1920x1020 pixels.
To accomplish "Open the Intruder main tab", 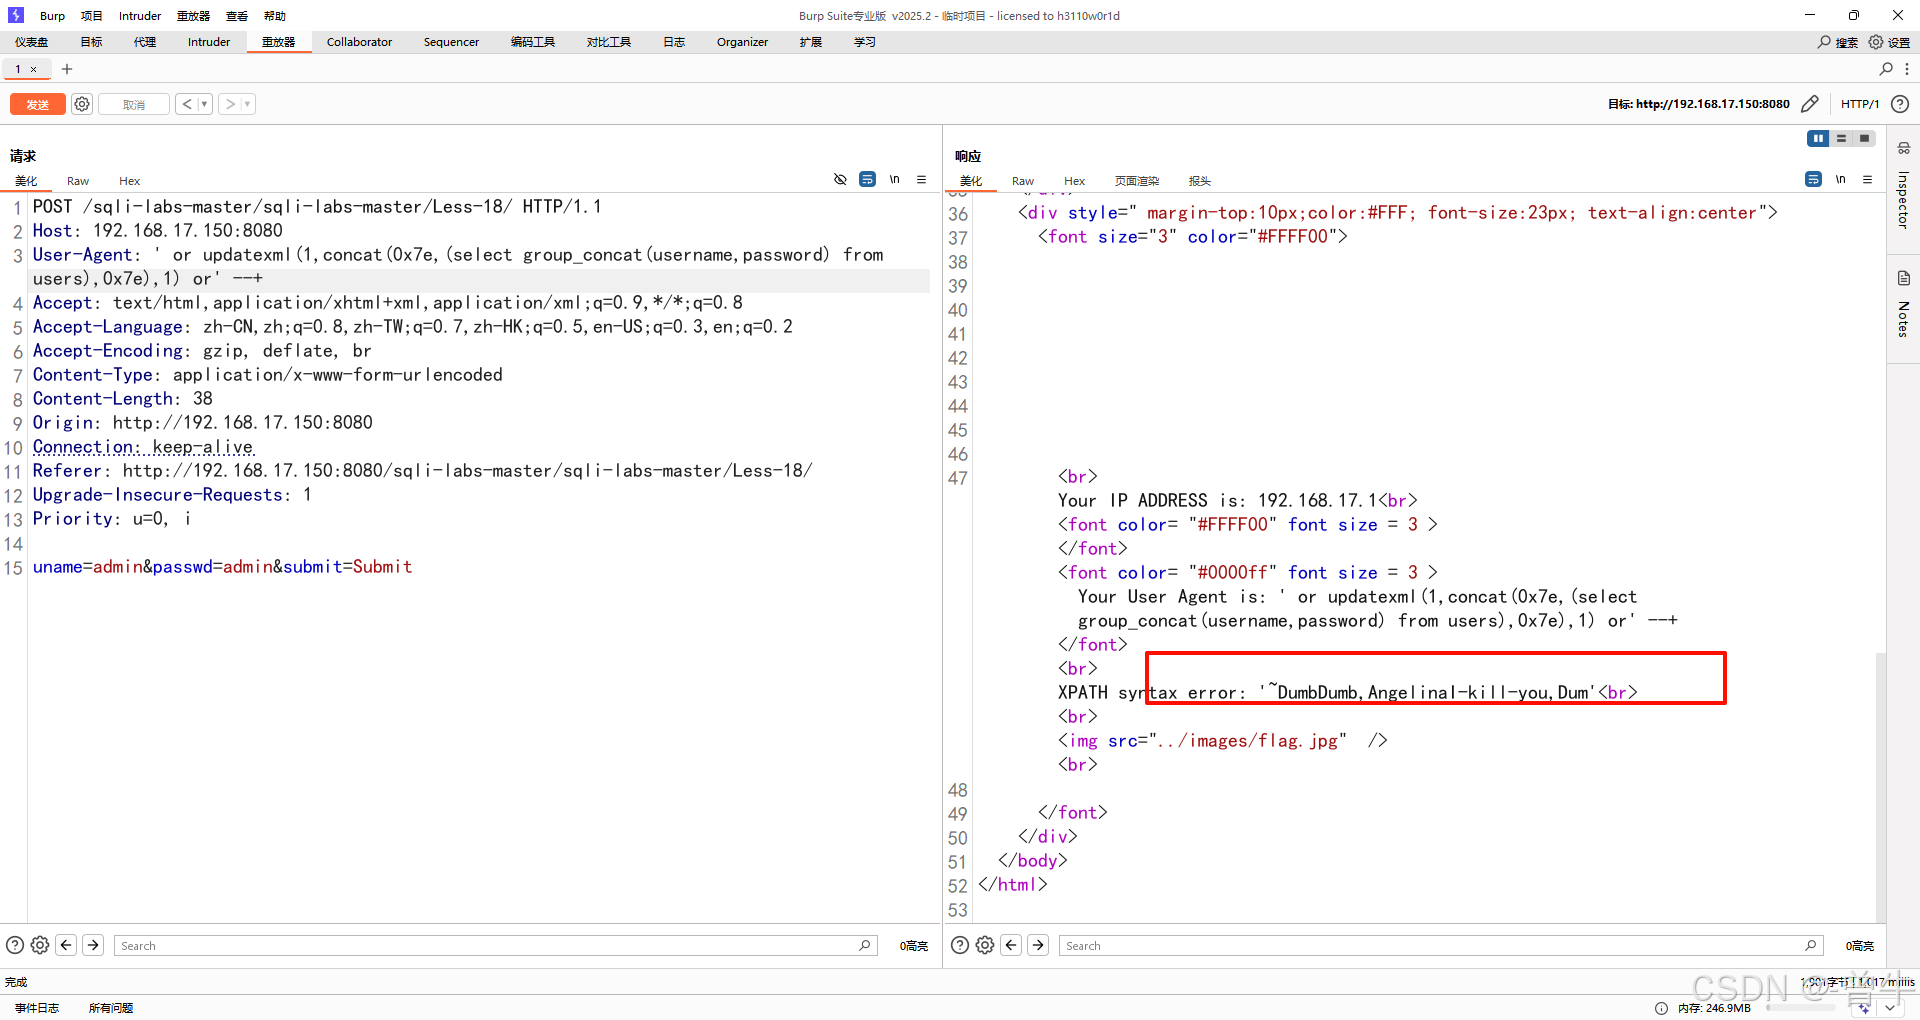I will pyautogui.click(x=209, y=42).
